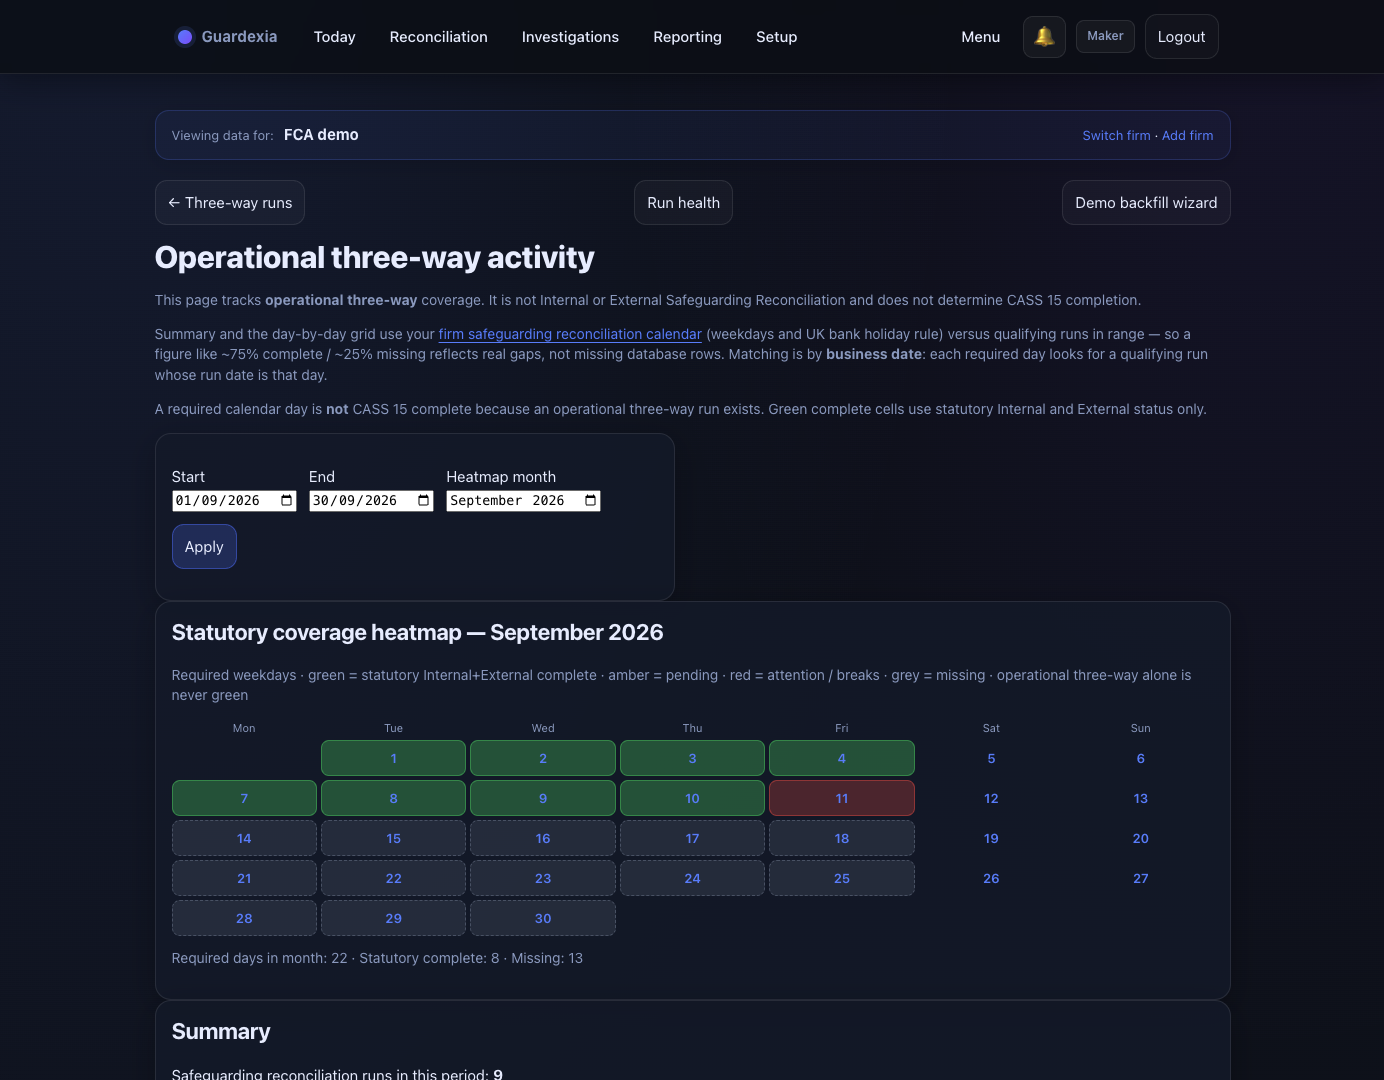Select missing grey day 21
This screenshot has height=1080, width=1384.
244,878
